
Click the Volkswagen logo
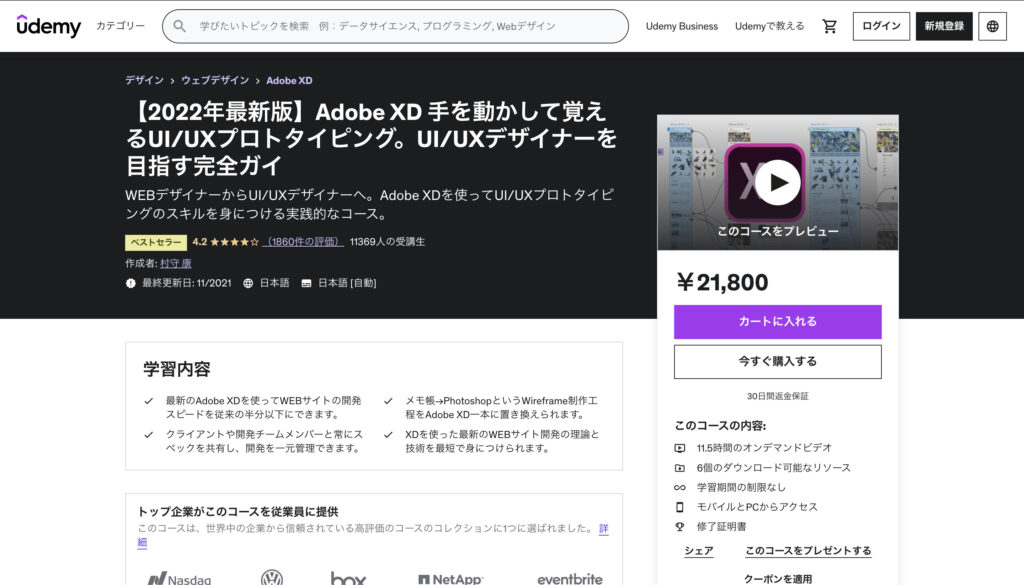click(272, 577)
